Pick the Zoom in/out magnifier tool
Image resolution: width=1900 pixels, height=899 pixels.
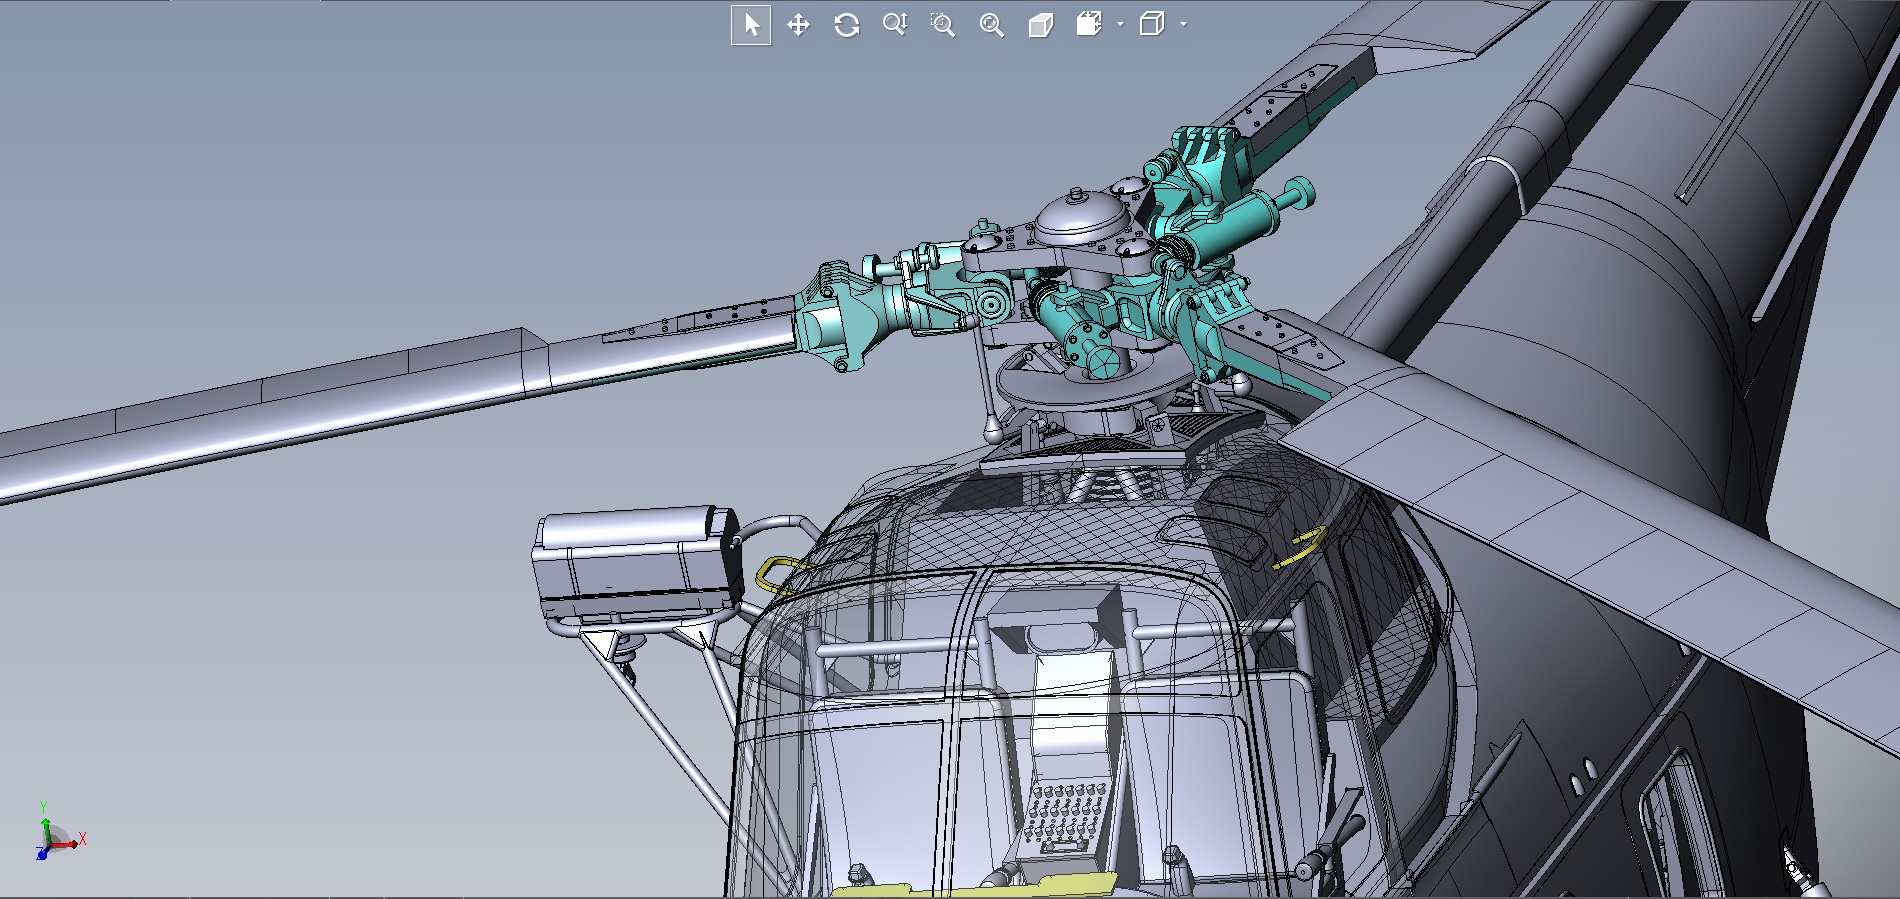(x=894, y=25)
